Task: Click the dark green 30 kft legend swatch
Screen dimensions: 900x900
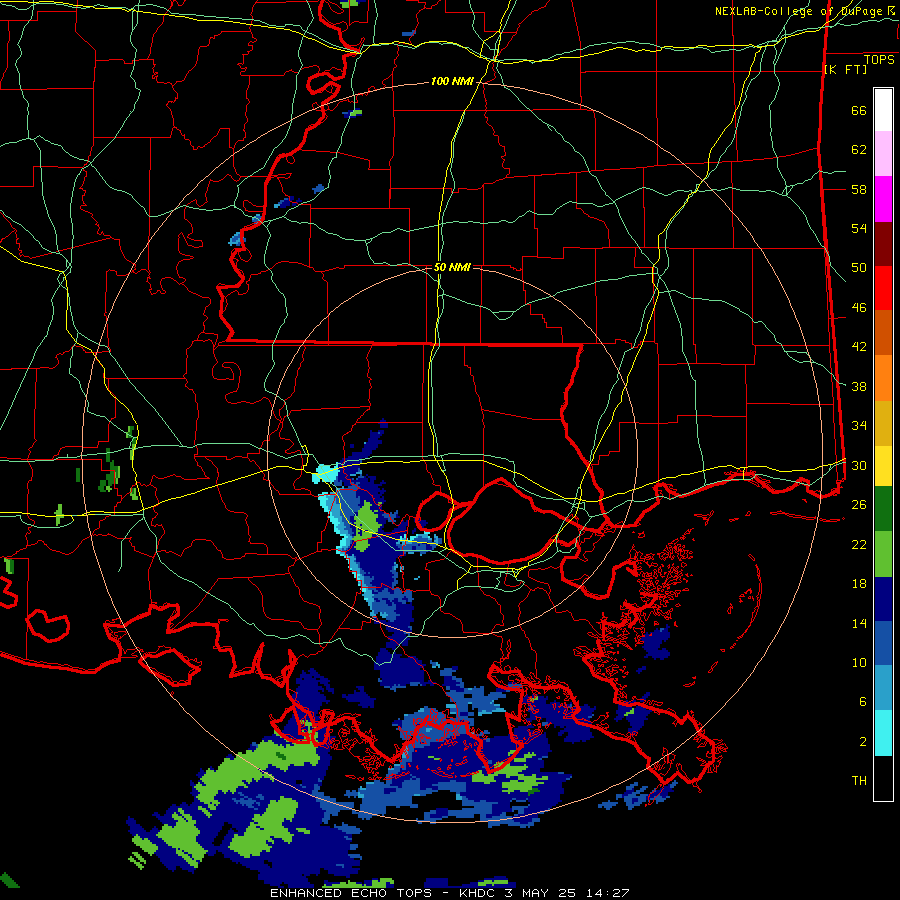Action: (x=883, y=509)
